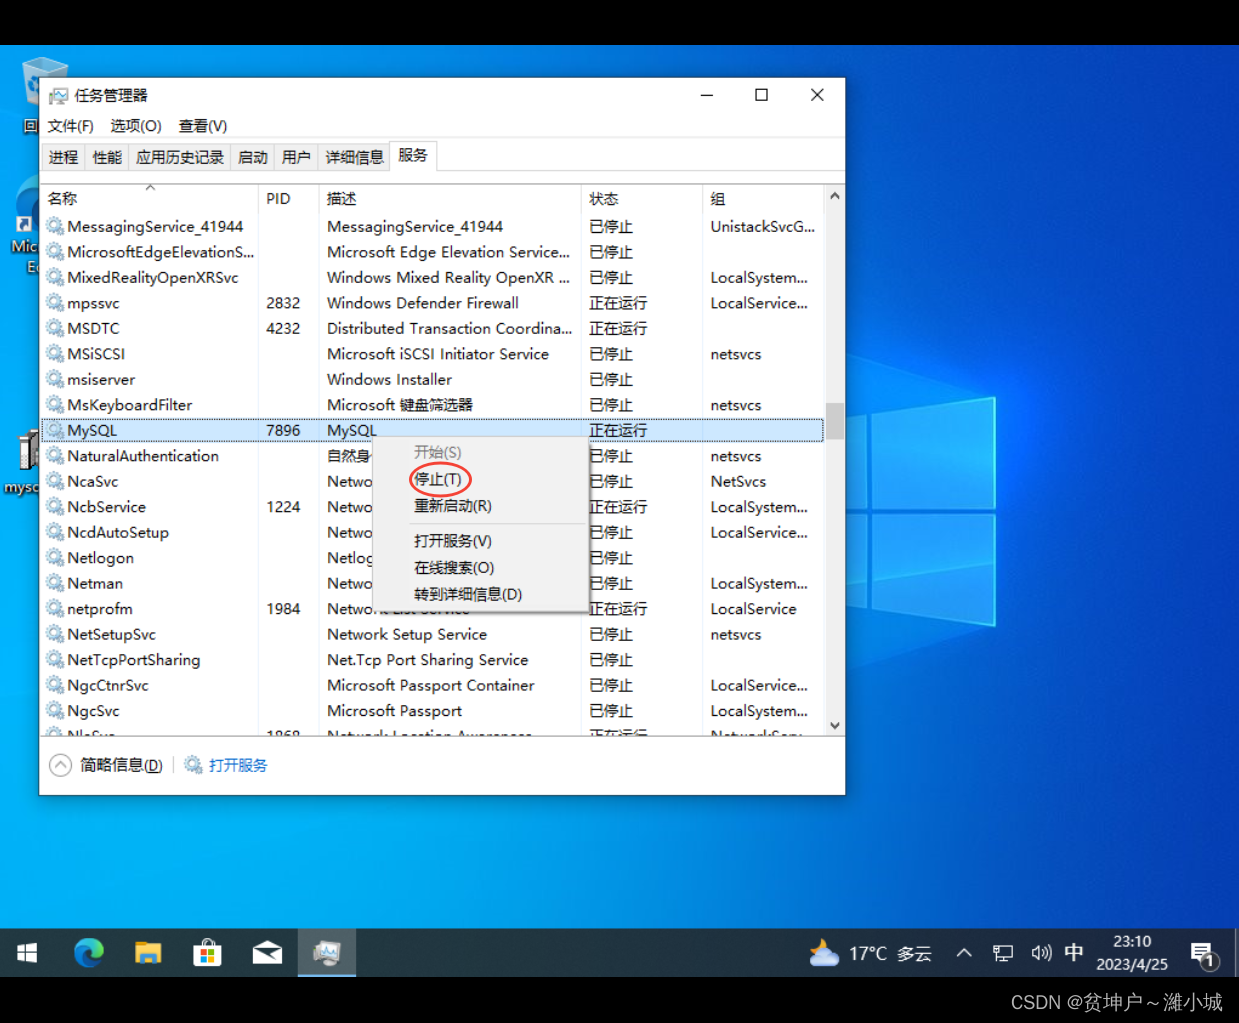Click the gear icon beside NetSetupSvc

click(x=55, y=634)
